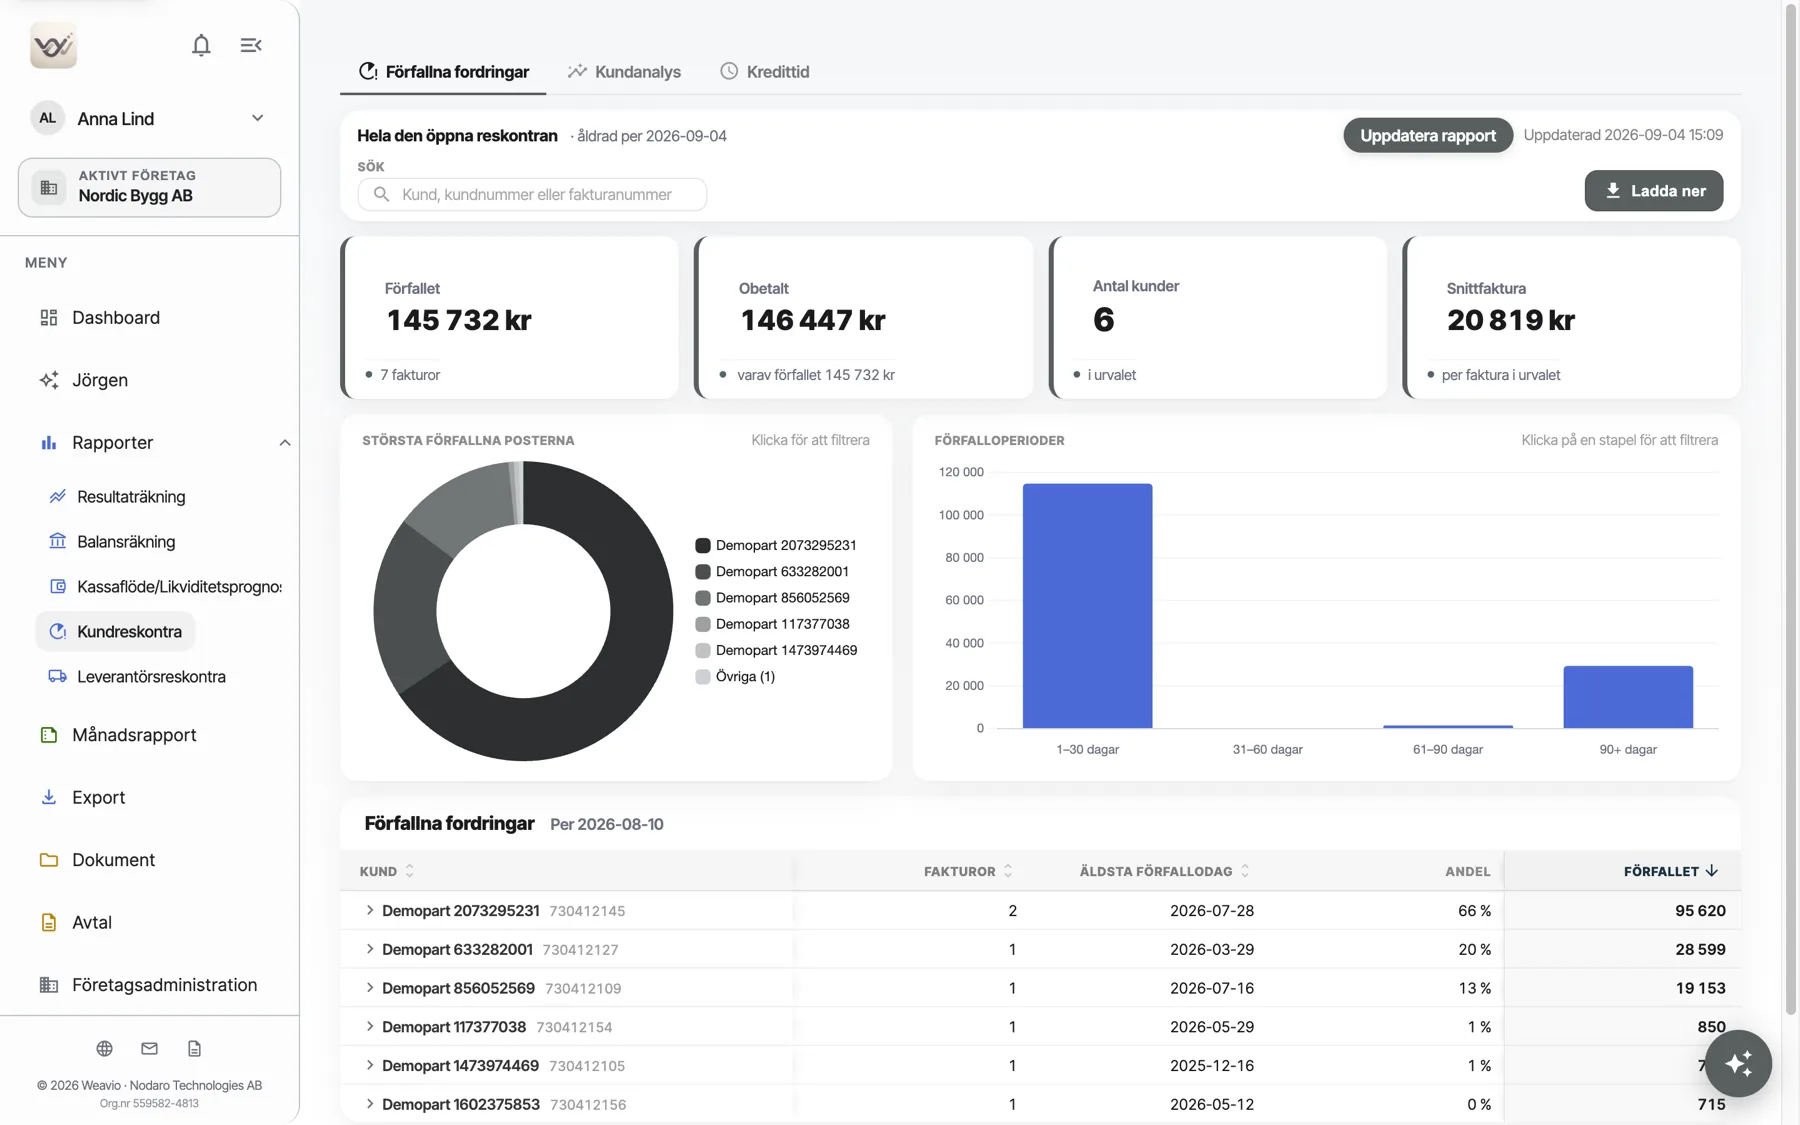The height and width of the screenshot is (1125, 1800).
Task: Sort table by Fakturor column
Action: pos(968,871)
